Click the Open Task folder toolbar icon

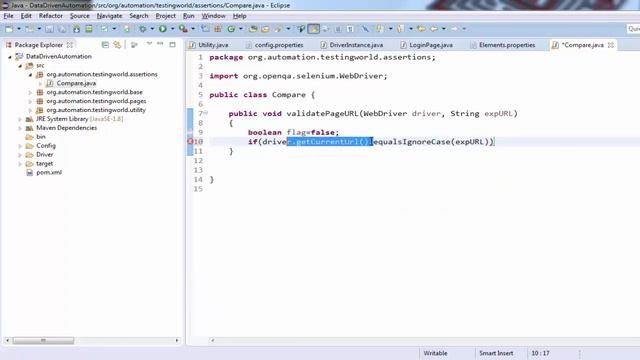tap(265, 29)
